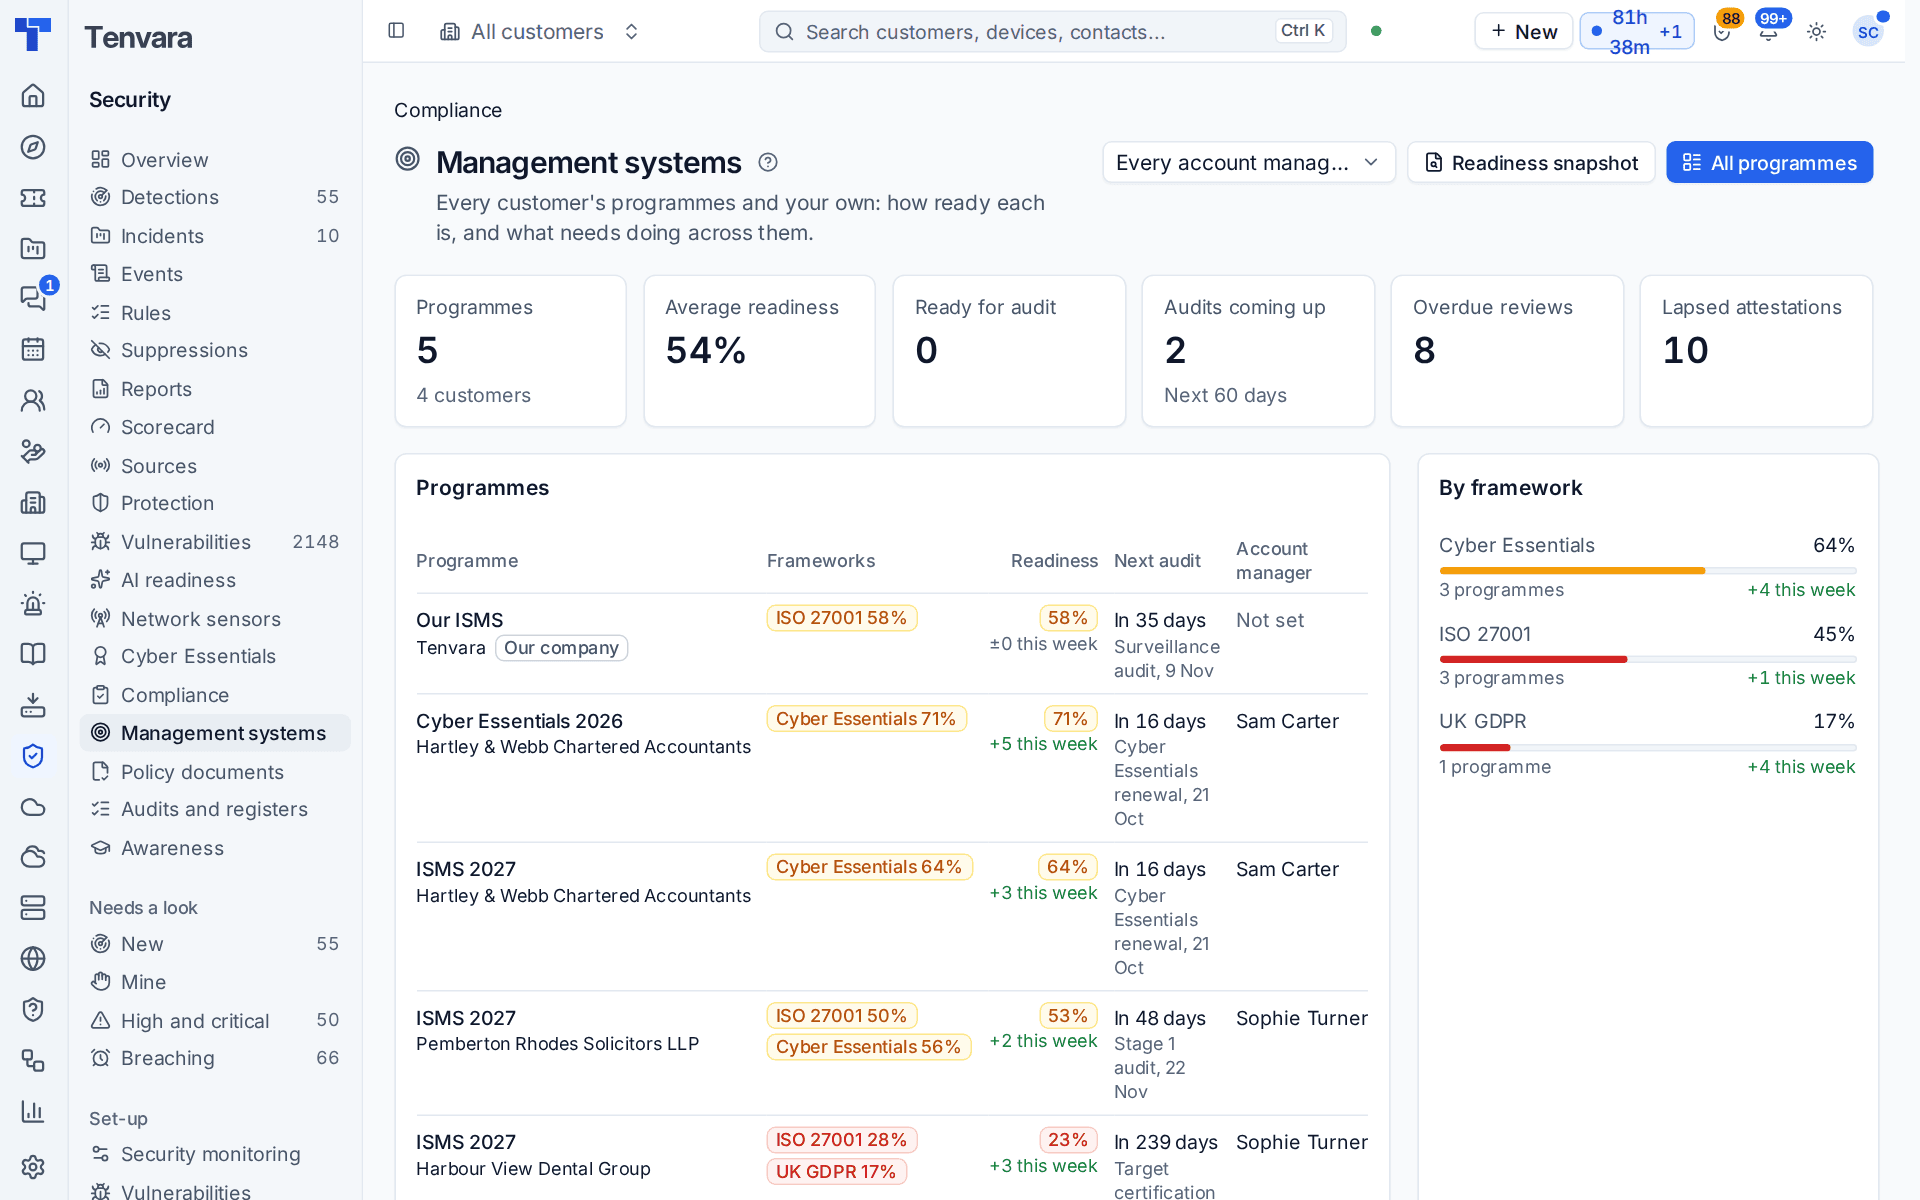Open Scorecard in the sidebar

(215, 427)
